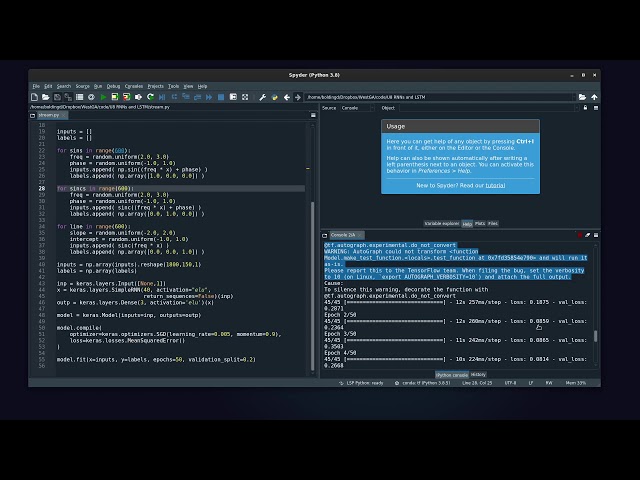Click the Object input field

[x=487, y=108]
